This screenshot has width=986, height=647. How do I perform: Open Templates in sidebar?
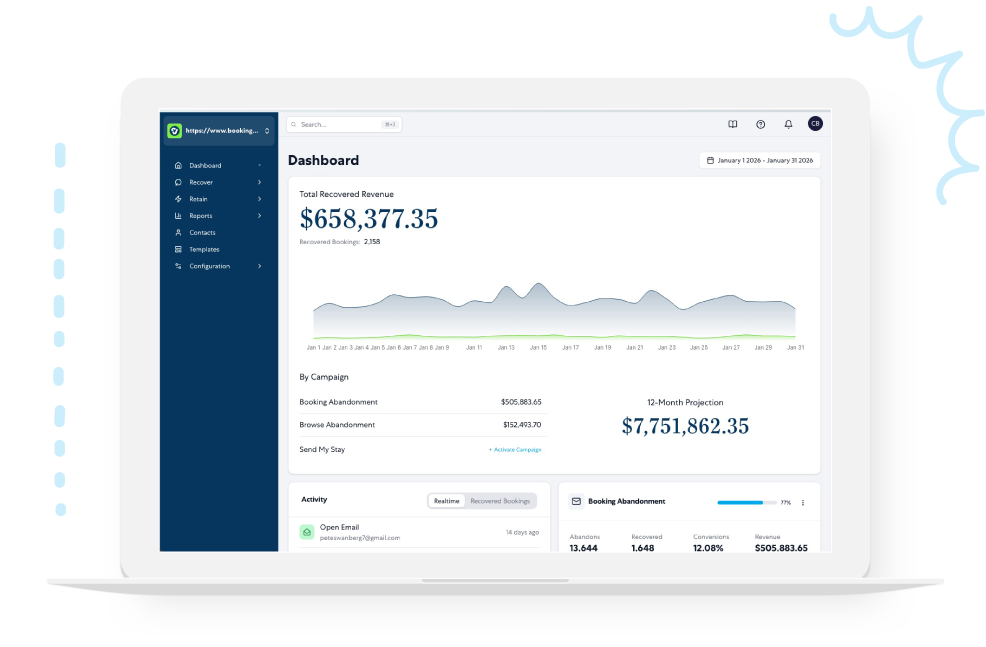204,250
